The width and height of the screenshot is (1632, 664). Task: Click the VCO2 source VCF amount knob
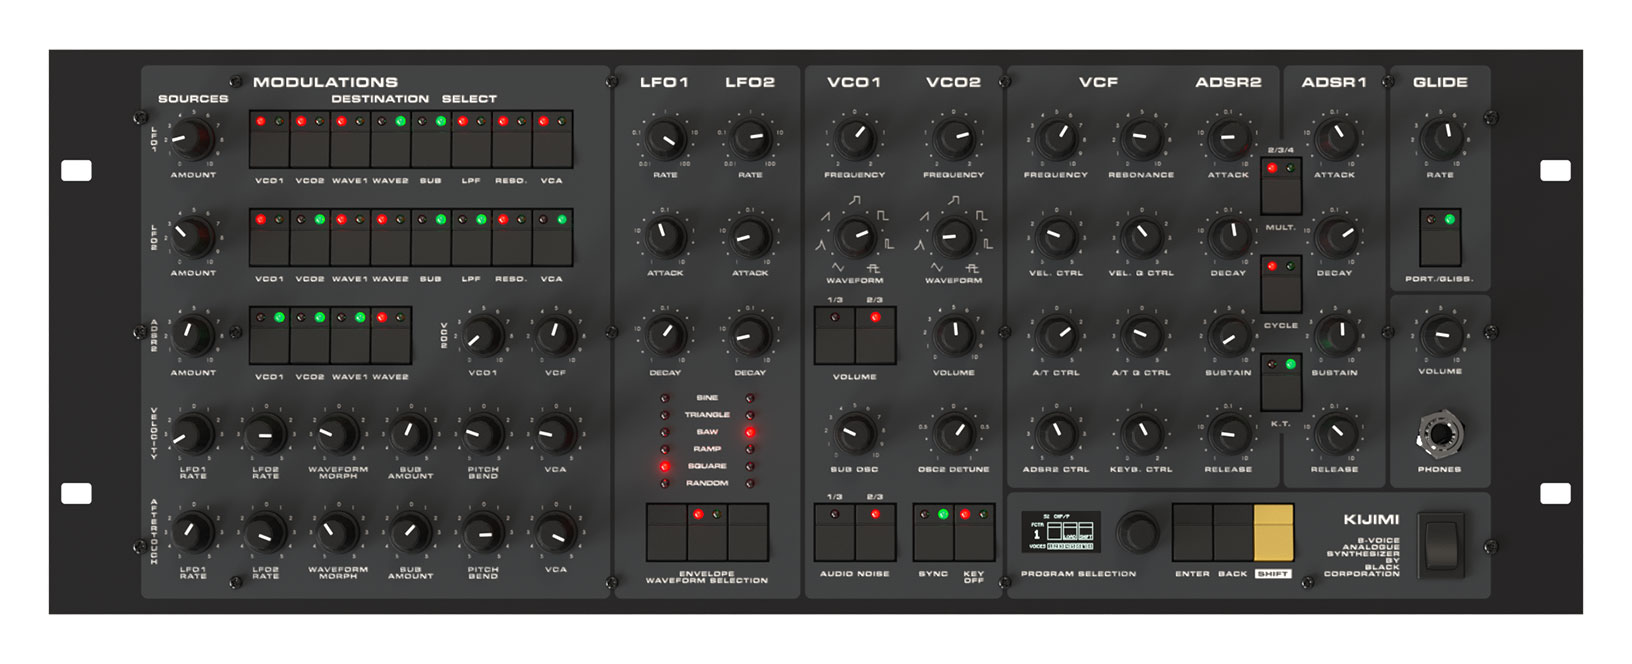(x=555, y=336)
